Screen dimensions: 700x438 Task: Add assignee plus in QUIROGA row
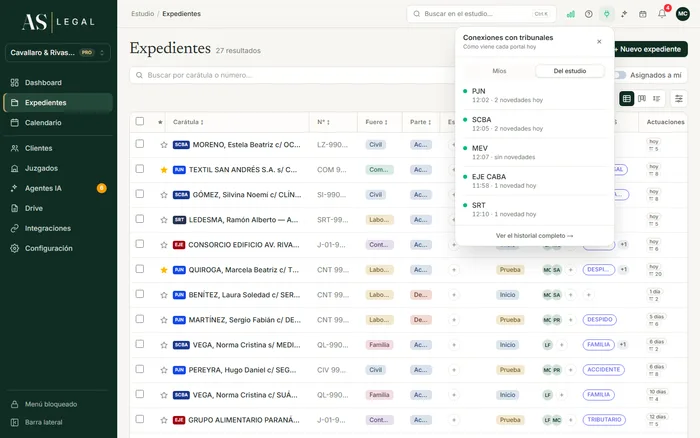pyautogui.click(x=570, y=270)
